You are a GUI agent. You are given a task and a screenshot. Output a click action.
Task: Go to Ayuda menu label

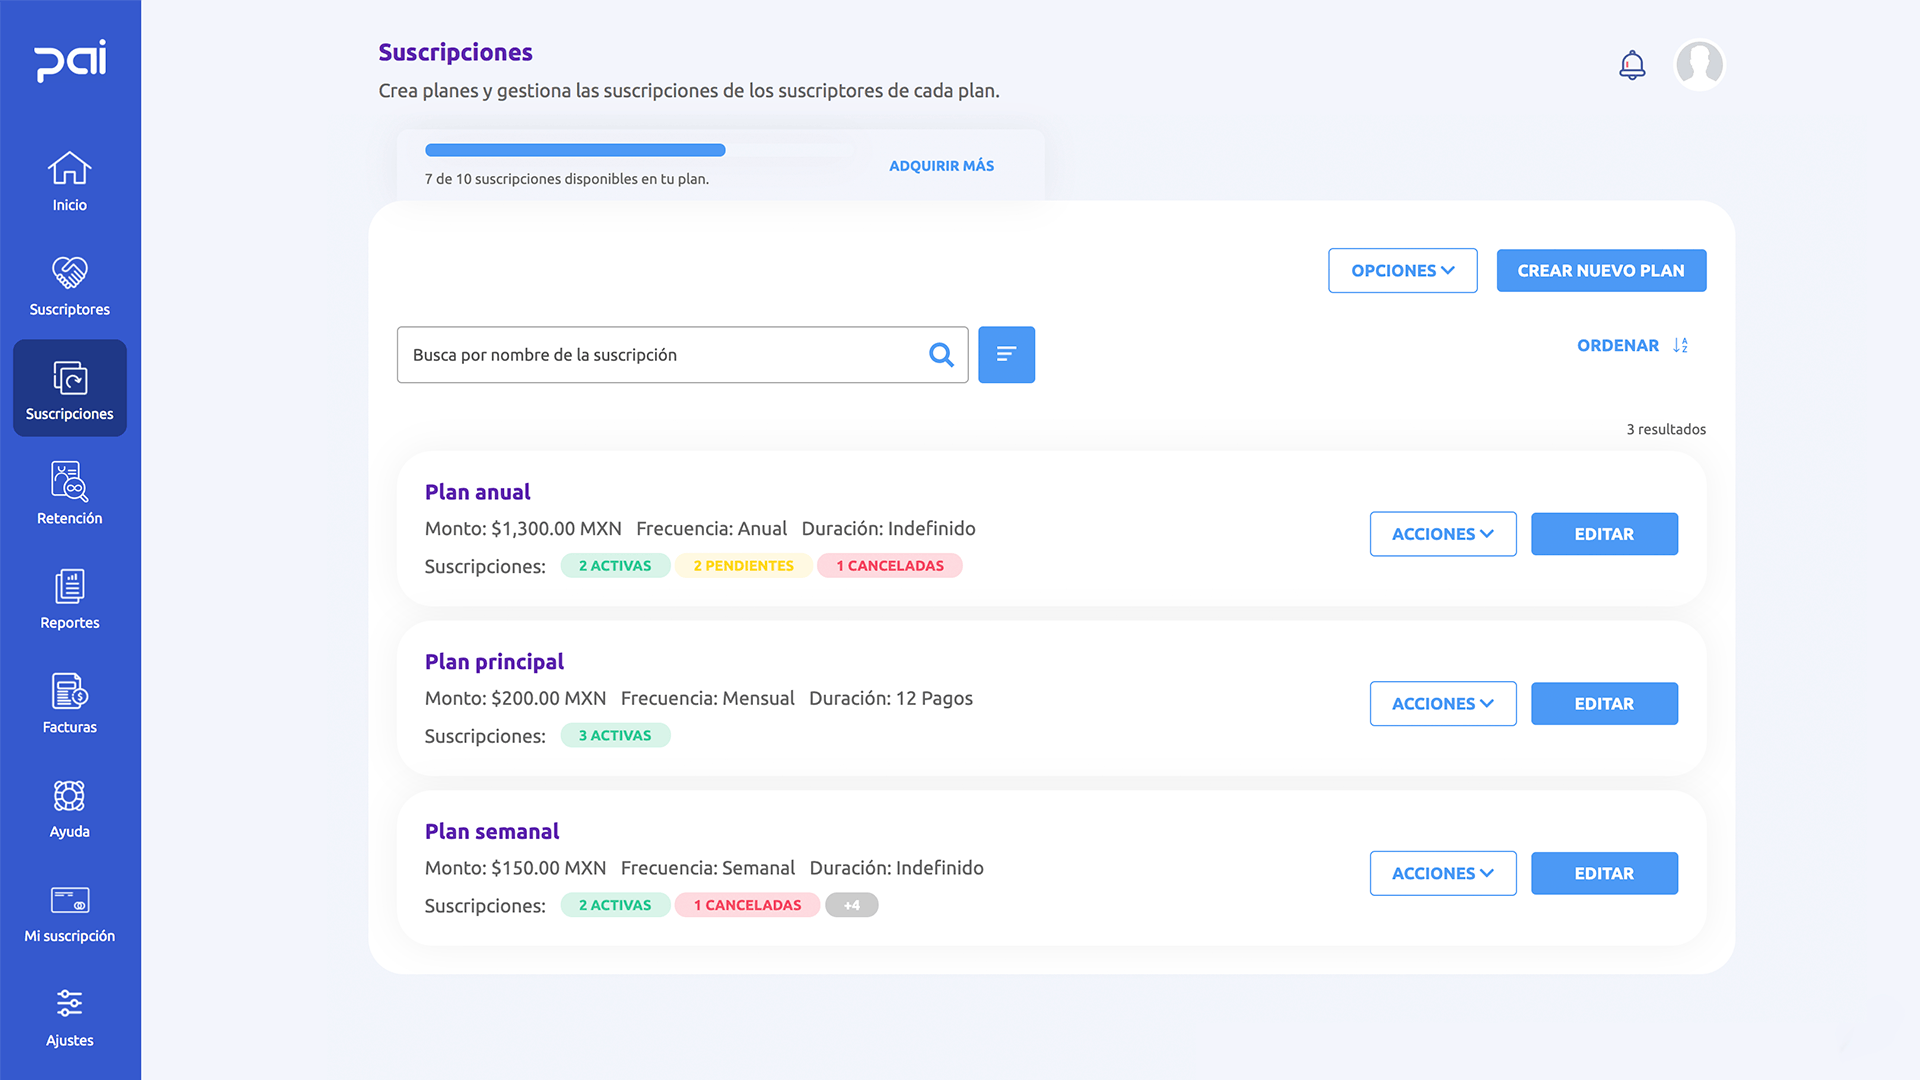pyautogui.click(x=70, y=832)
